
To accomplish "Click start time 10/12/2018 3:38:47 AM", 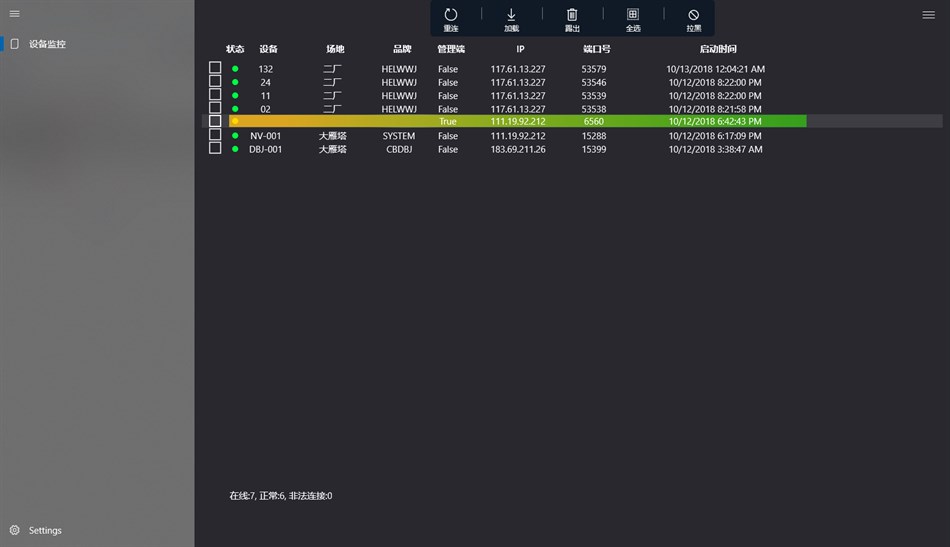I will [716, 149].
